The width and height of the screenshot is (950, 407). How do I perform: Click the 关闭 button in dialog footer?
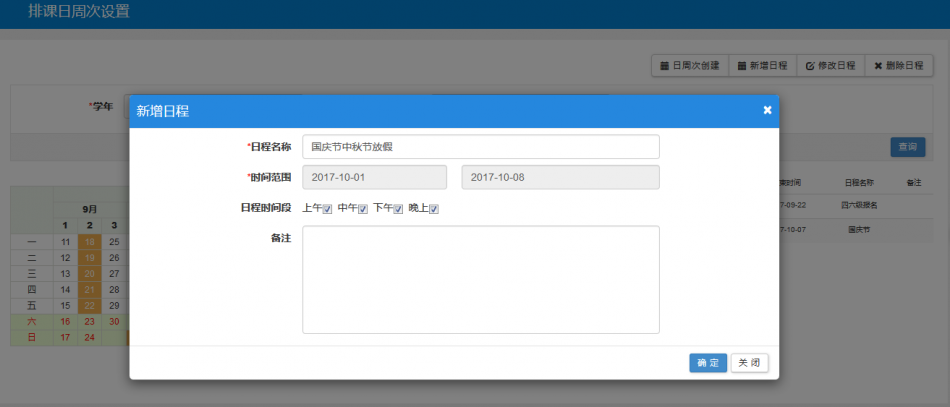coord(750,363)
